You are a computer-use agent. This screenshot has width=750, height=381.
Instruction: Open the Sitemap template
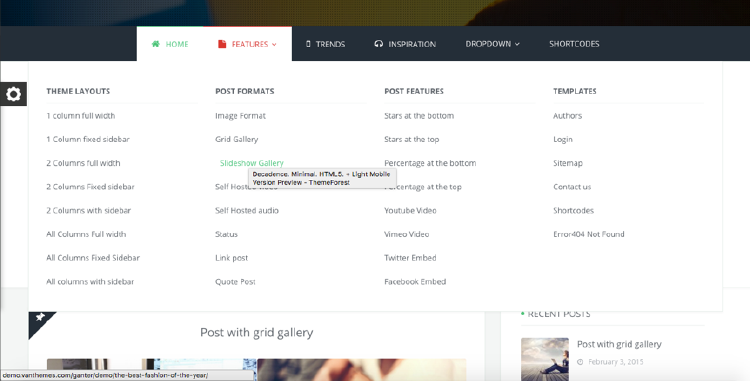click(568, 163)
